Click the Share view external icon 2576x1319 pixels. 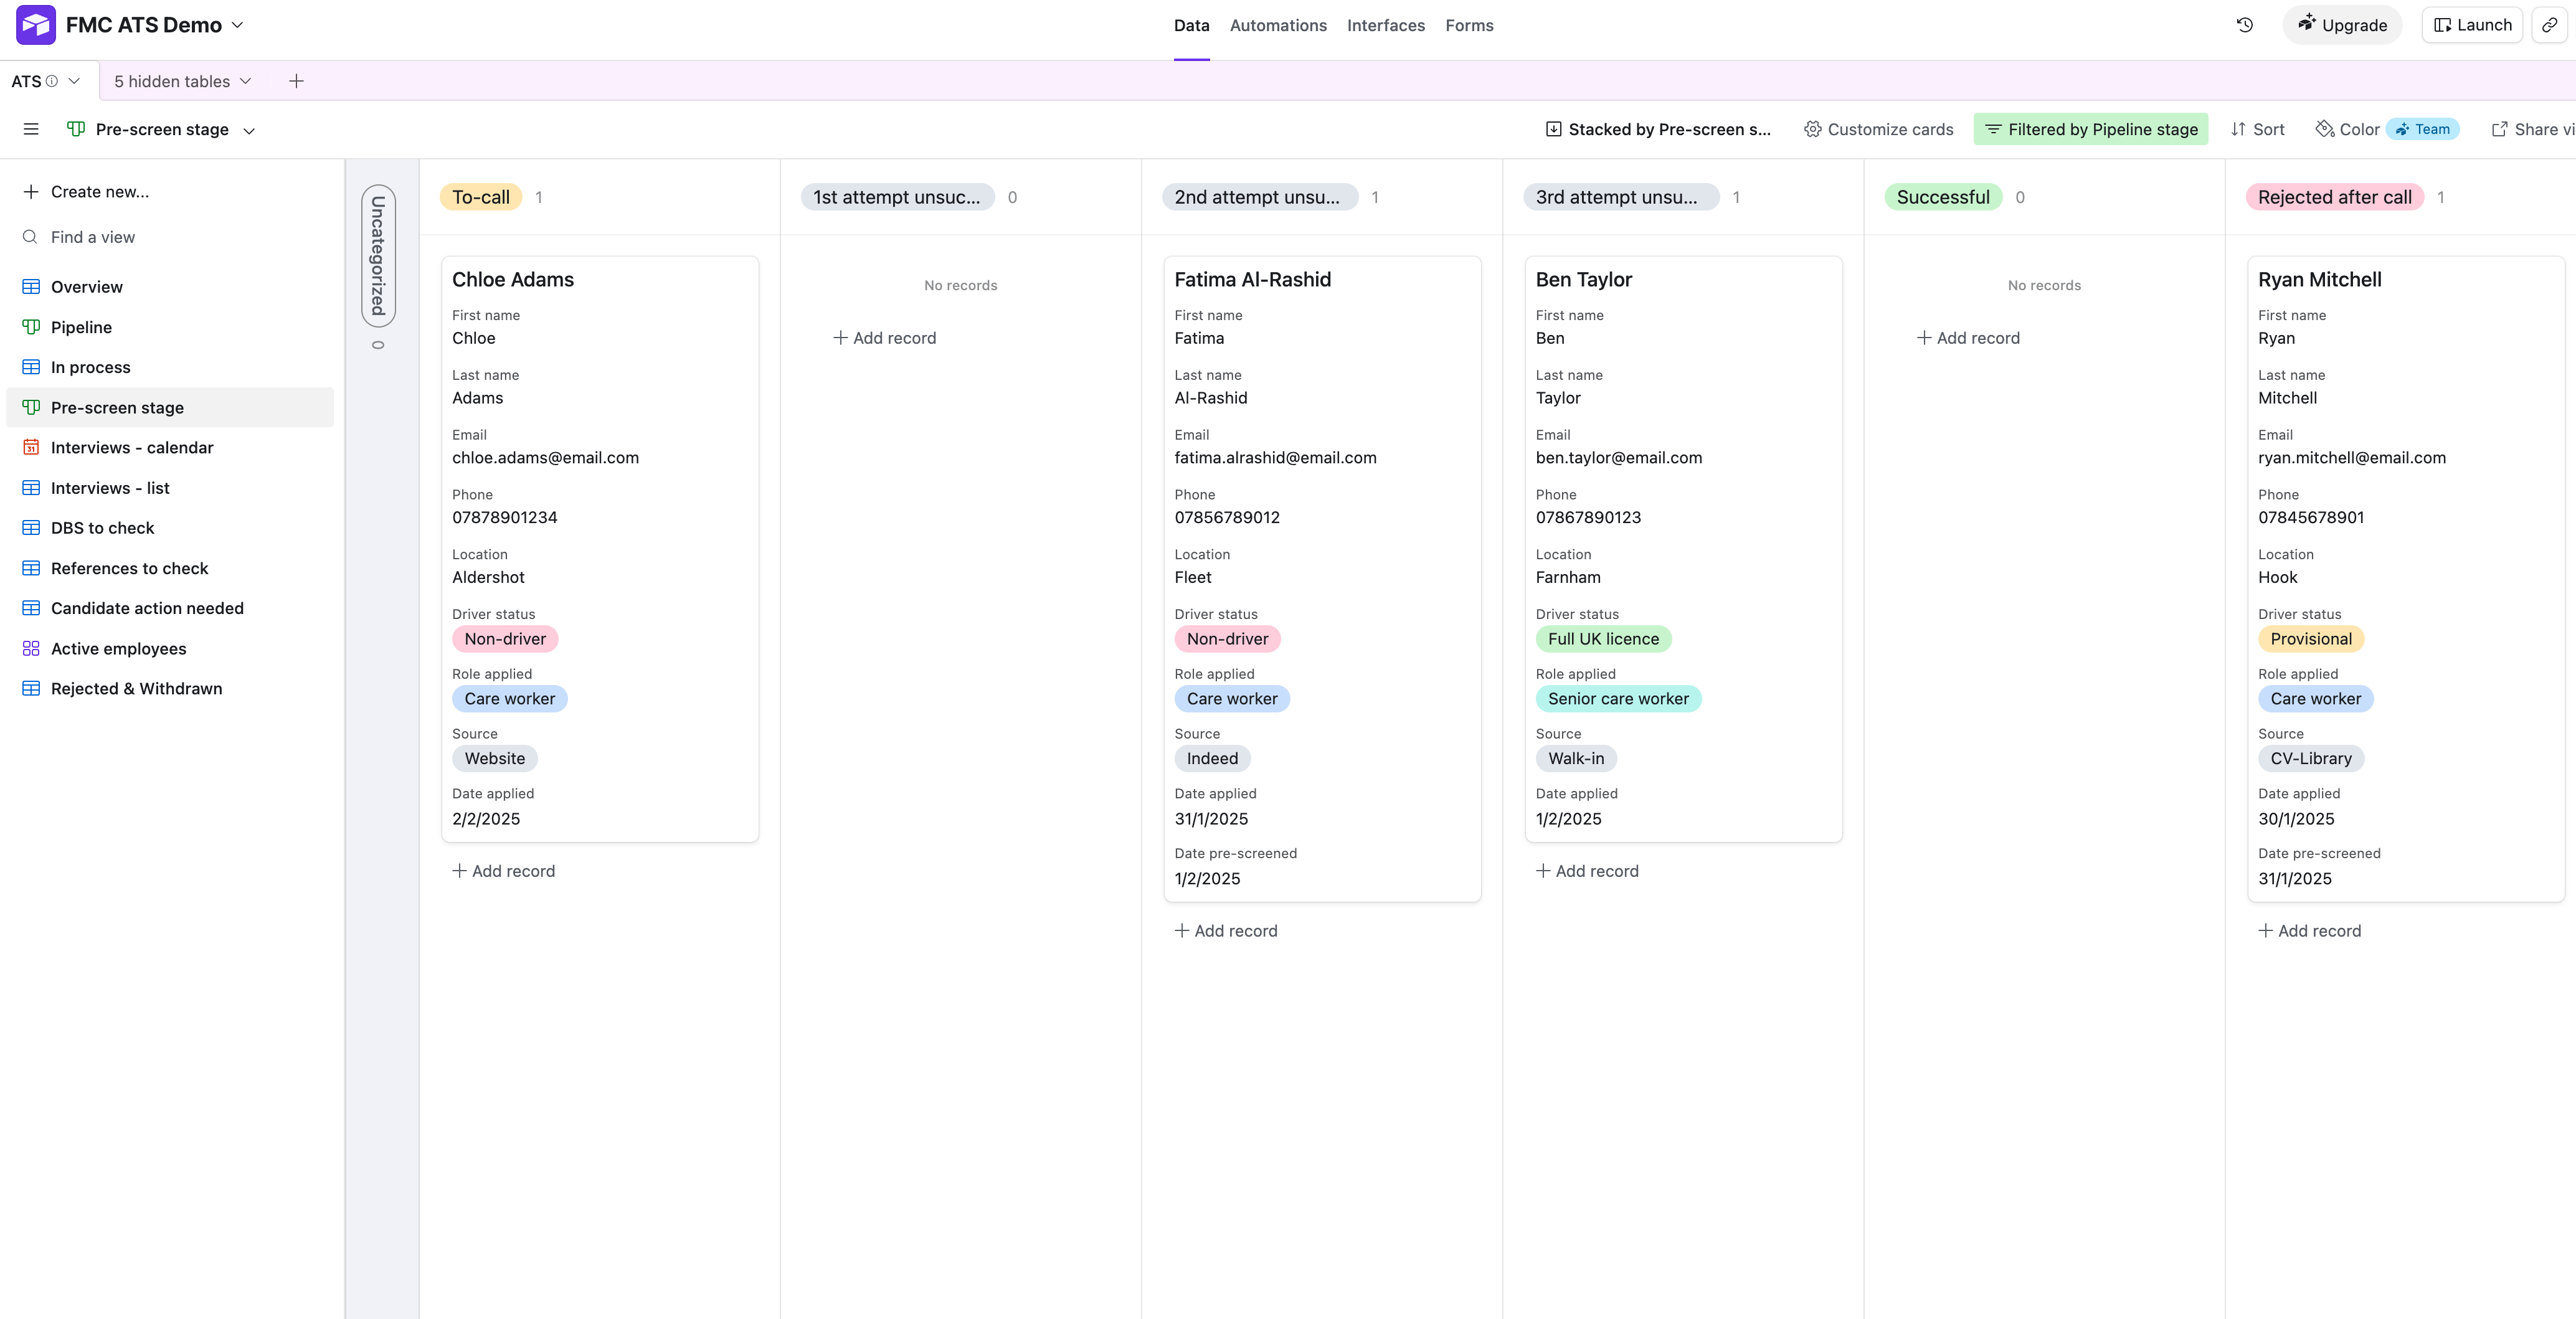coord(2499,129)
